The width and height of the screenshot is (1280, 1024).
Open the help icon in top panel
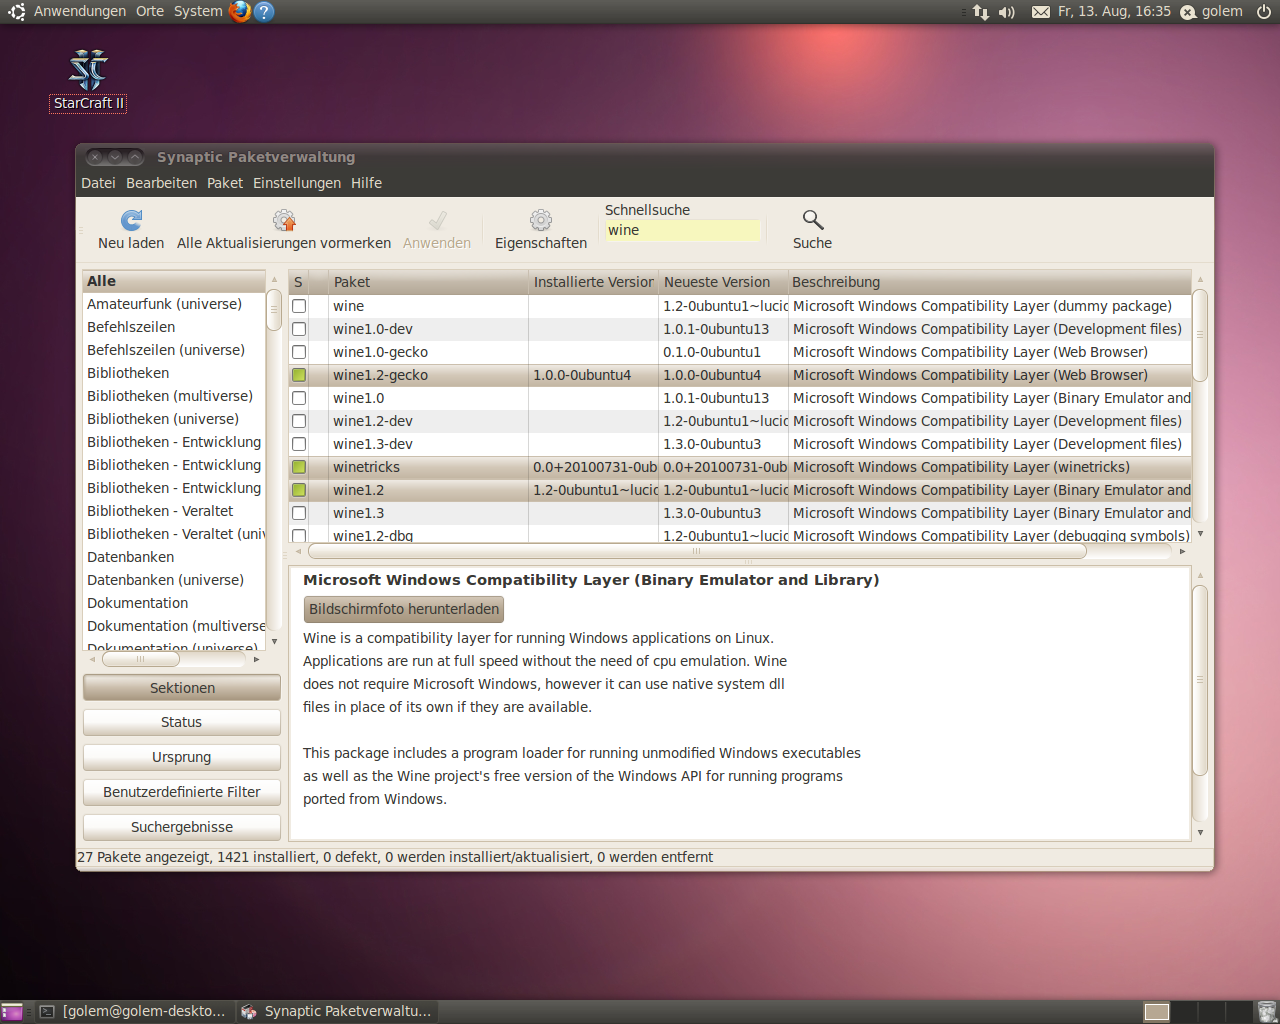(264, 11)
